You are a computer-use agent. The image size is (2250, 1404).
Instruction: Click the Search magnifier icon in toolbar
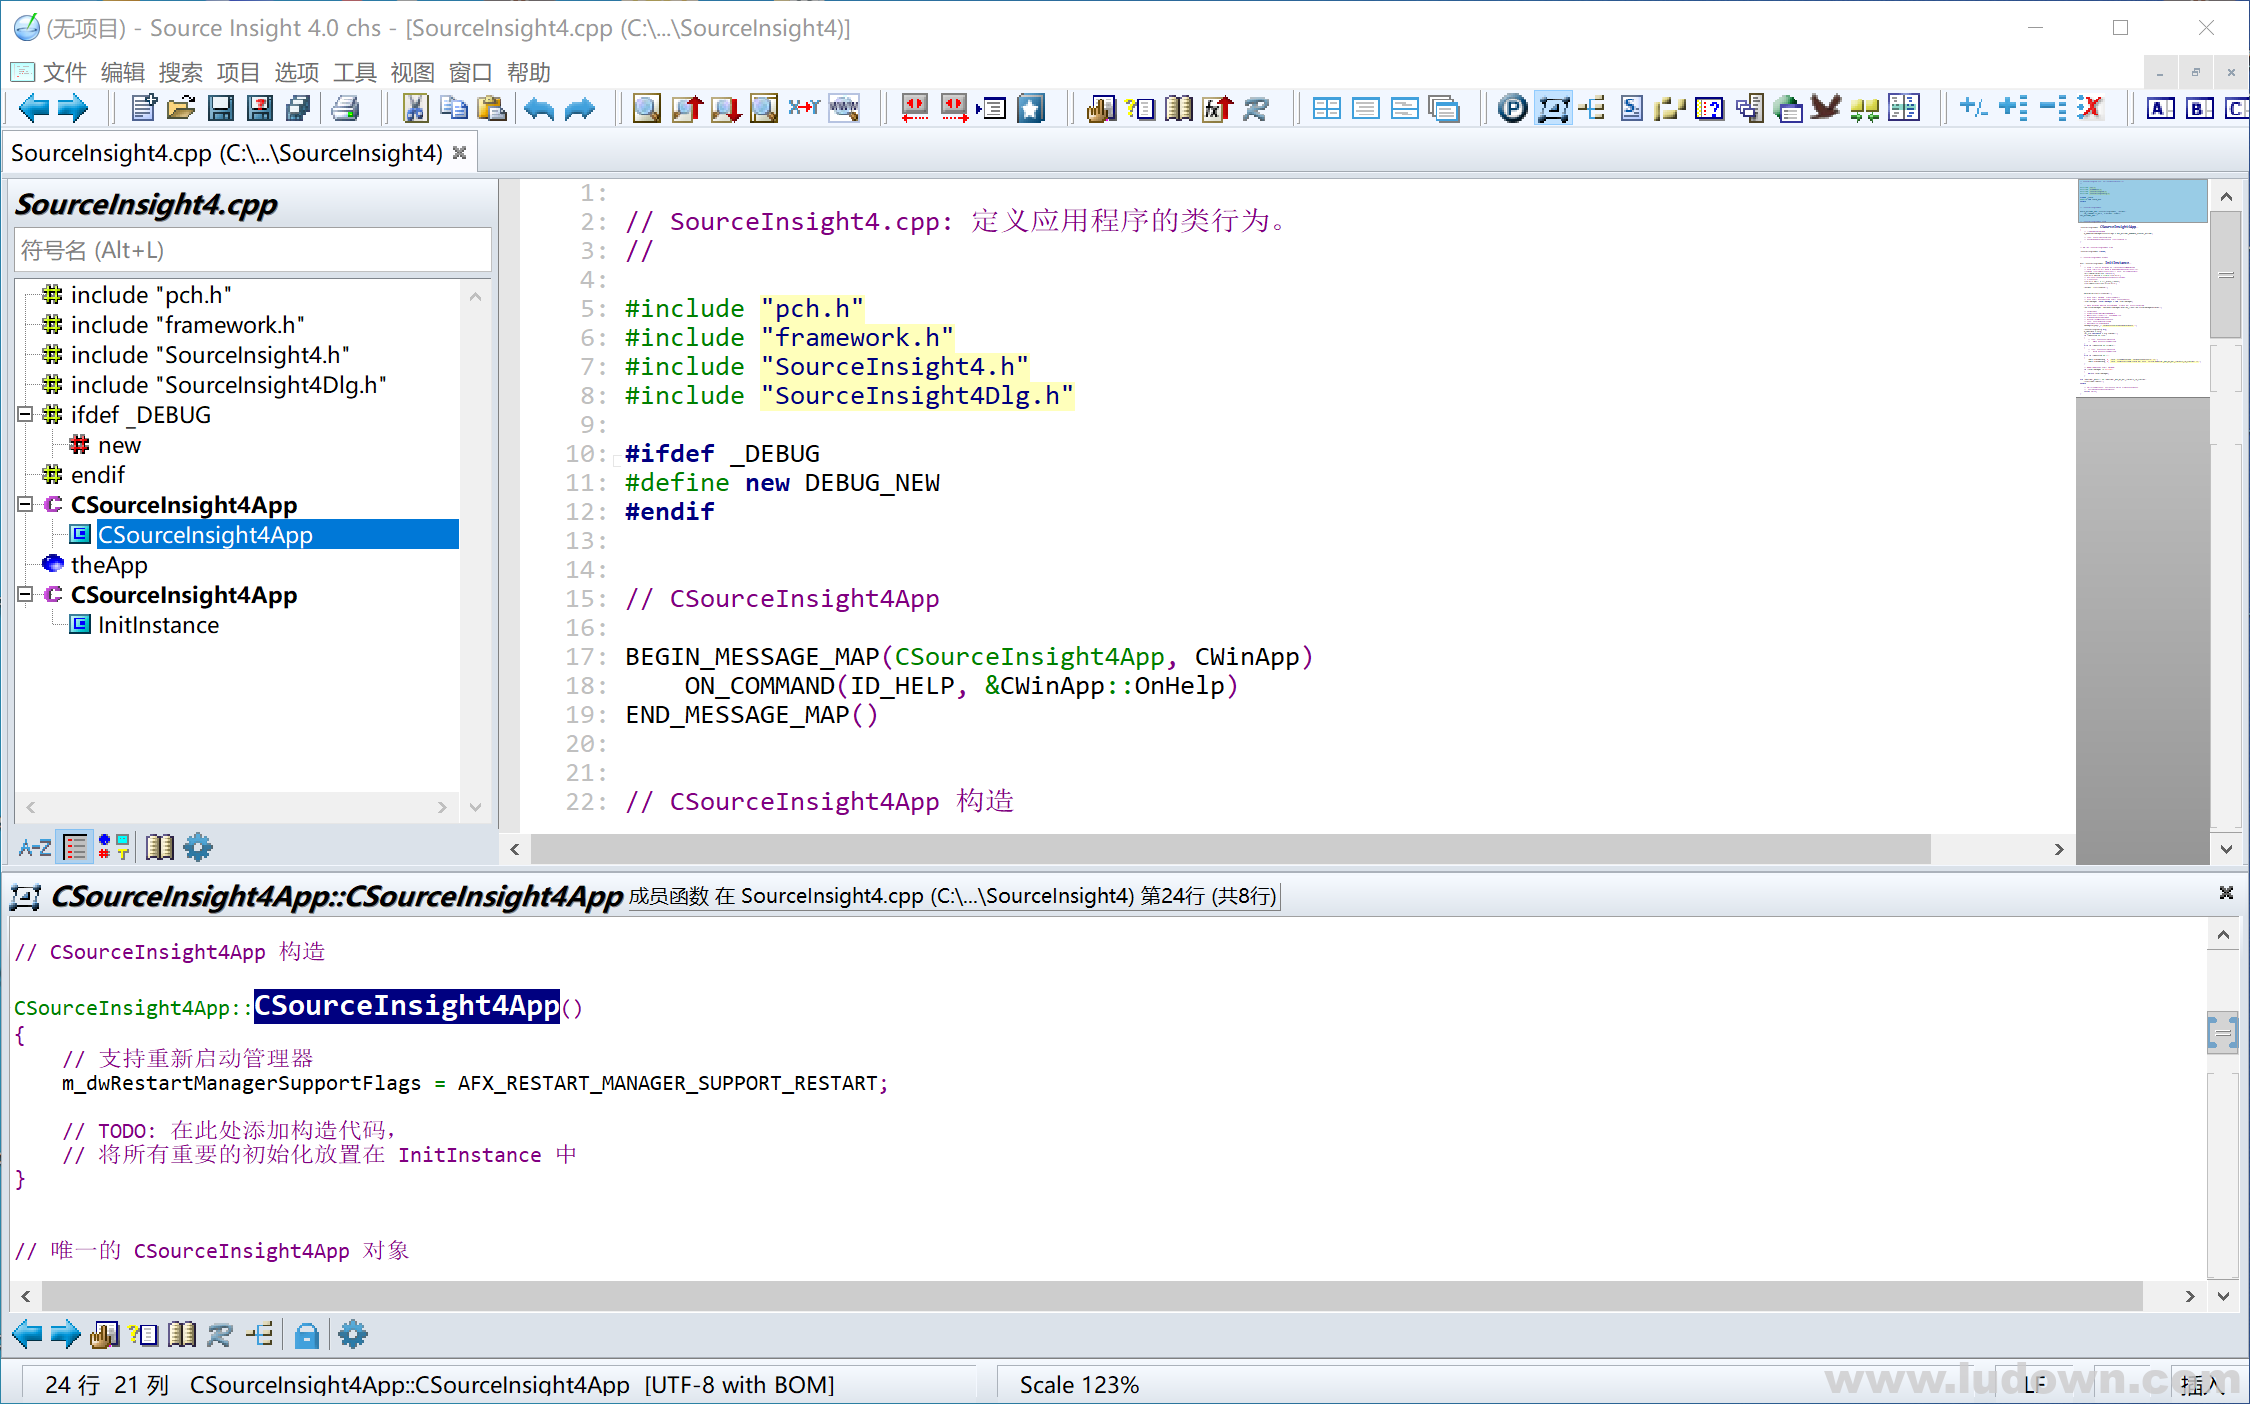[x=647, y=108]
